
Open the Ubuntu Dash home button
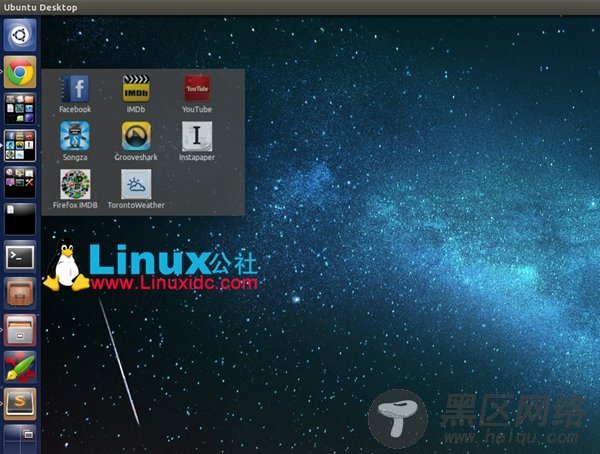(x=20, y=35)
